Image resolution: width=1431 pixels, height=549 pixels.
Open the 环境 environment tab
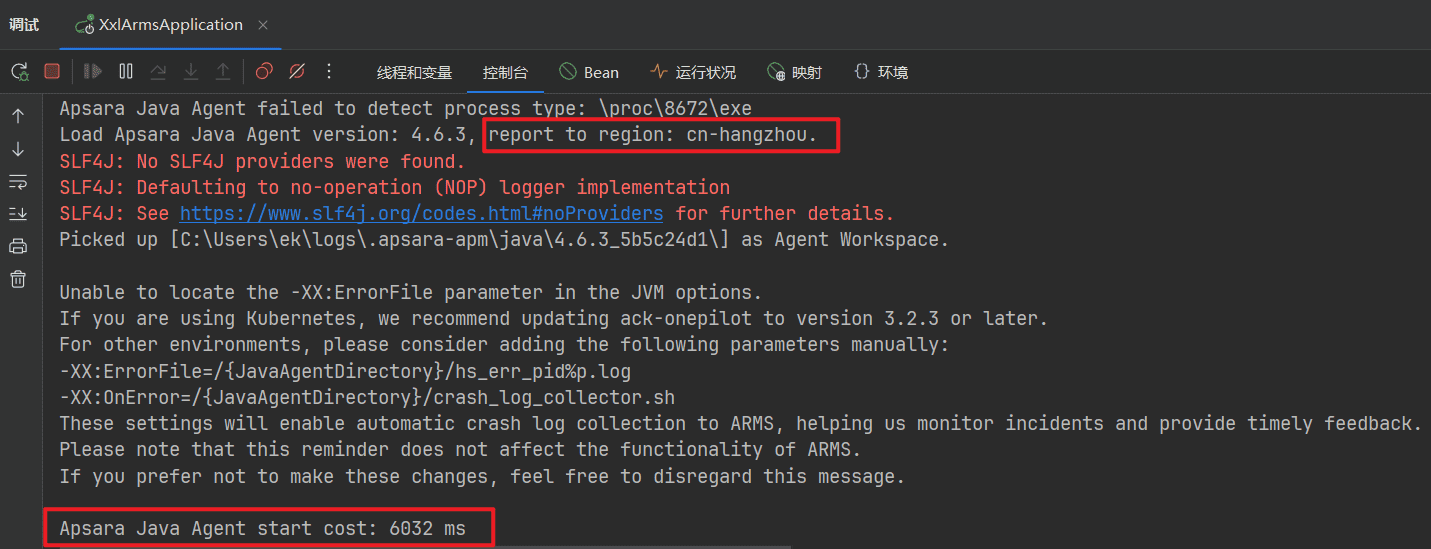click(881, 73)
